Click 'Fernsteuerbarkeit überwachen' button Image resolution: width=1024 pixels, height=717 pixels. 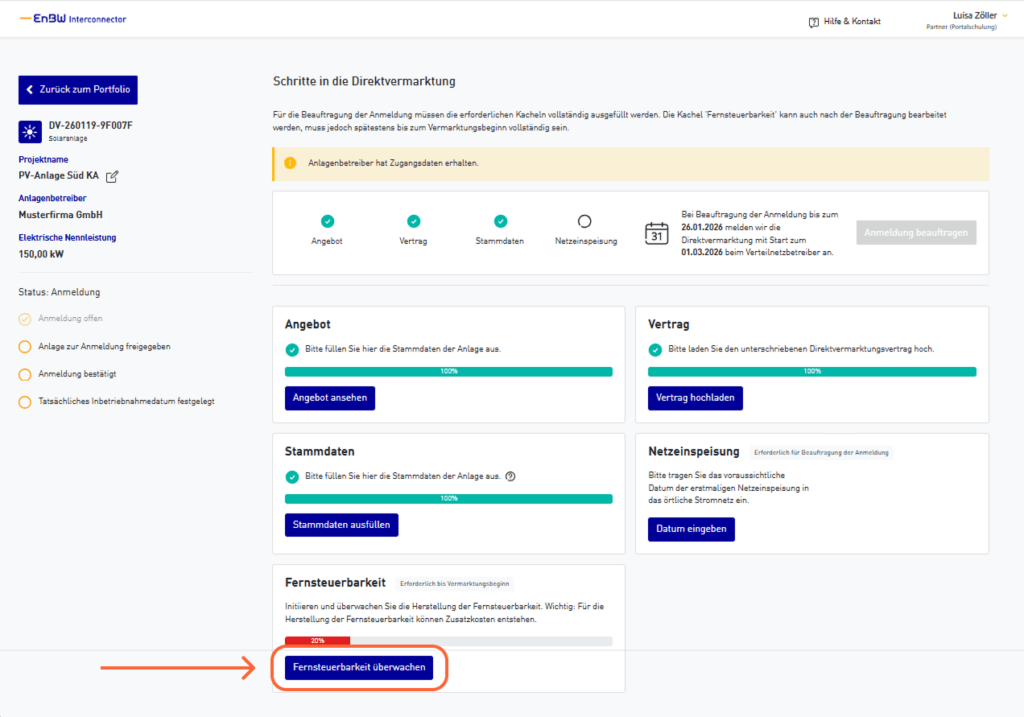pos(358,668)
